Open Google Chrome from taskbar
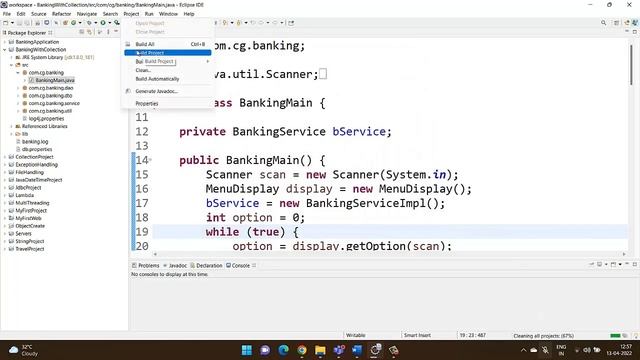 [x=302, y=350]
